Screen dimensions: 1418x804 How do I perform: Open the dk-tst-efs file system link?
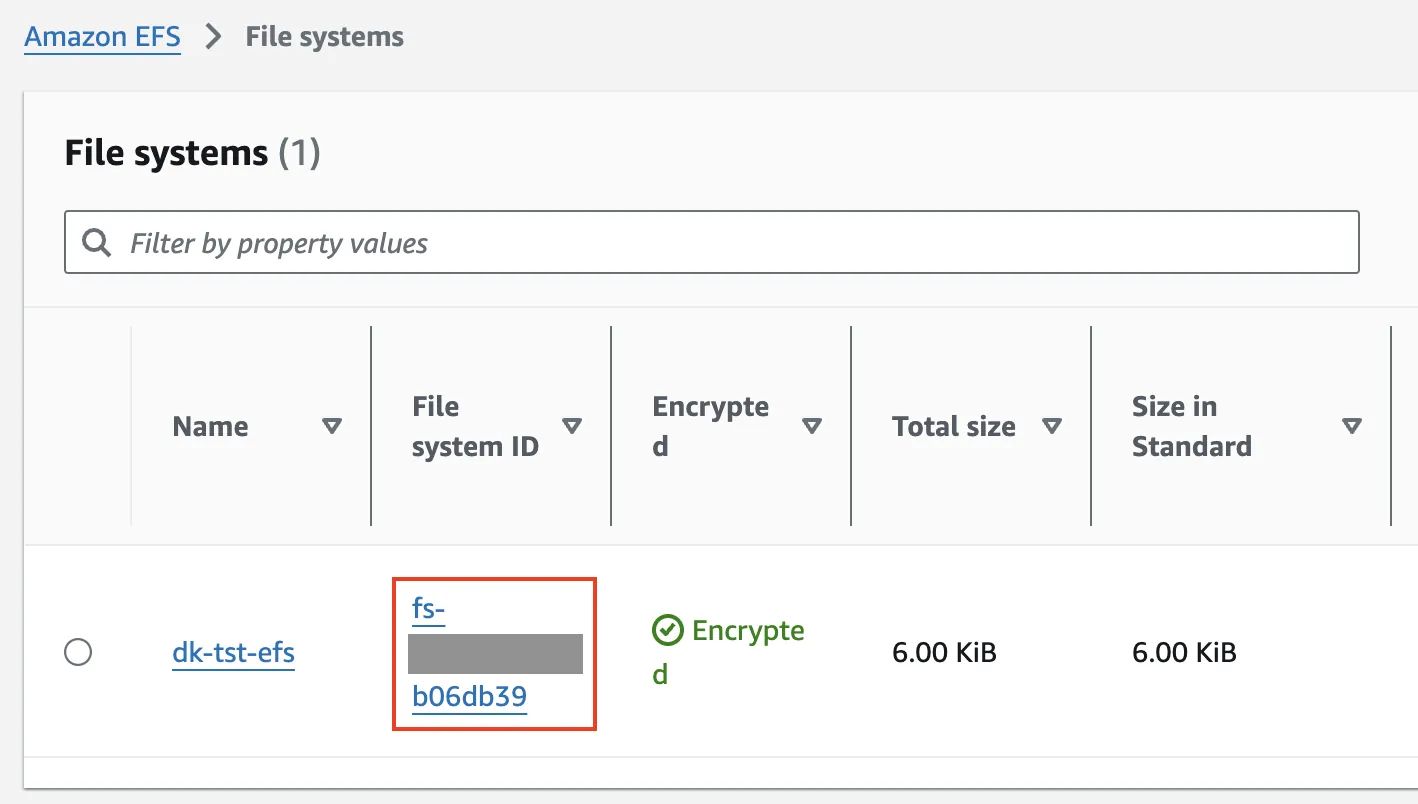coord(234,653)
